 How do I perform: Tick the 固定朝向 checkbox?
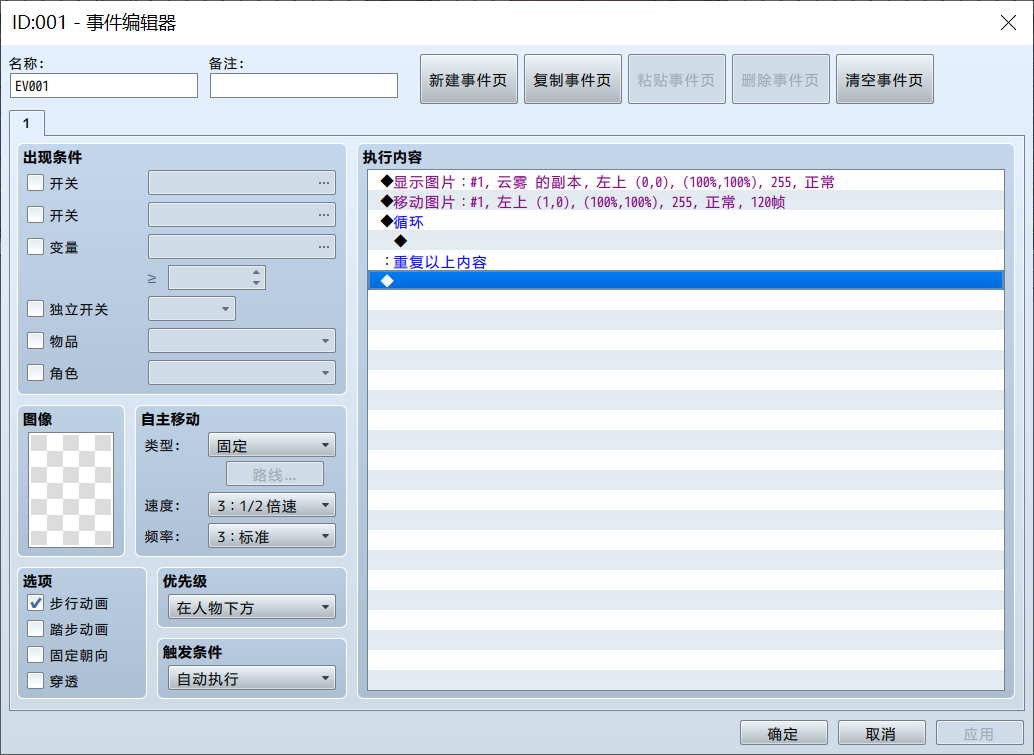(x=36, y=655)
